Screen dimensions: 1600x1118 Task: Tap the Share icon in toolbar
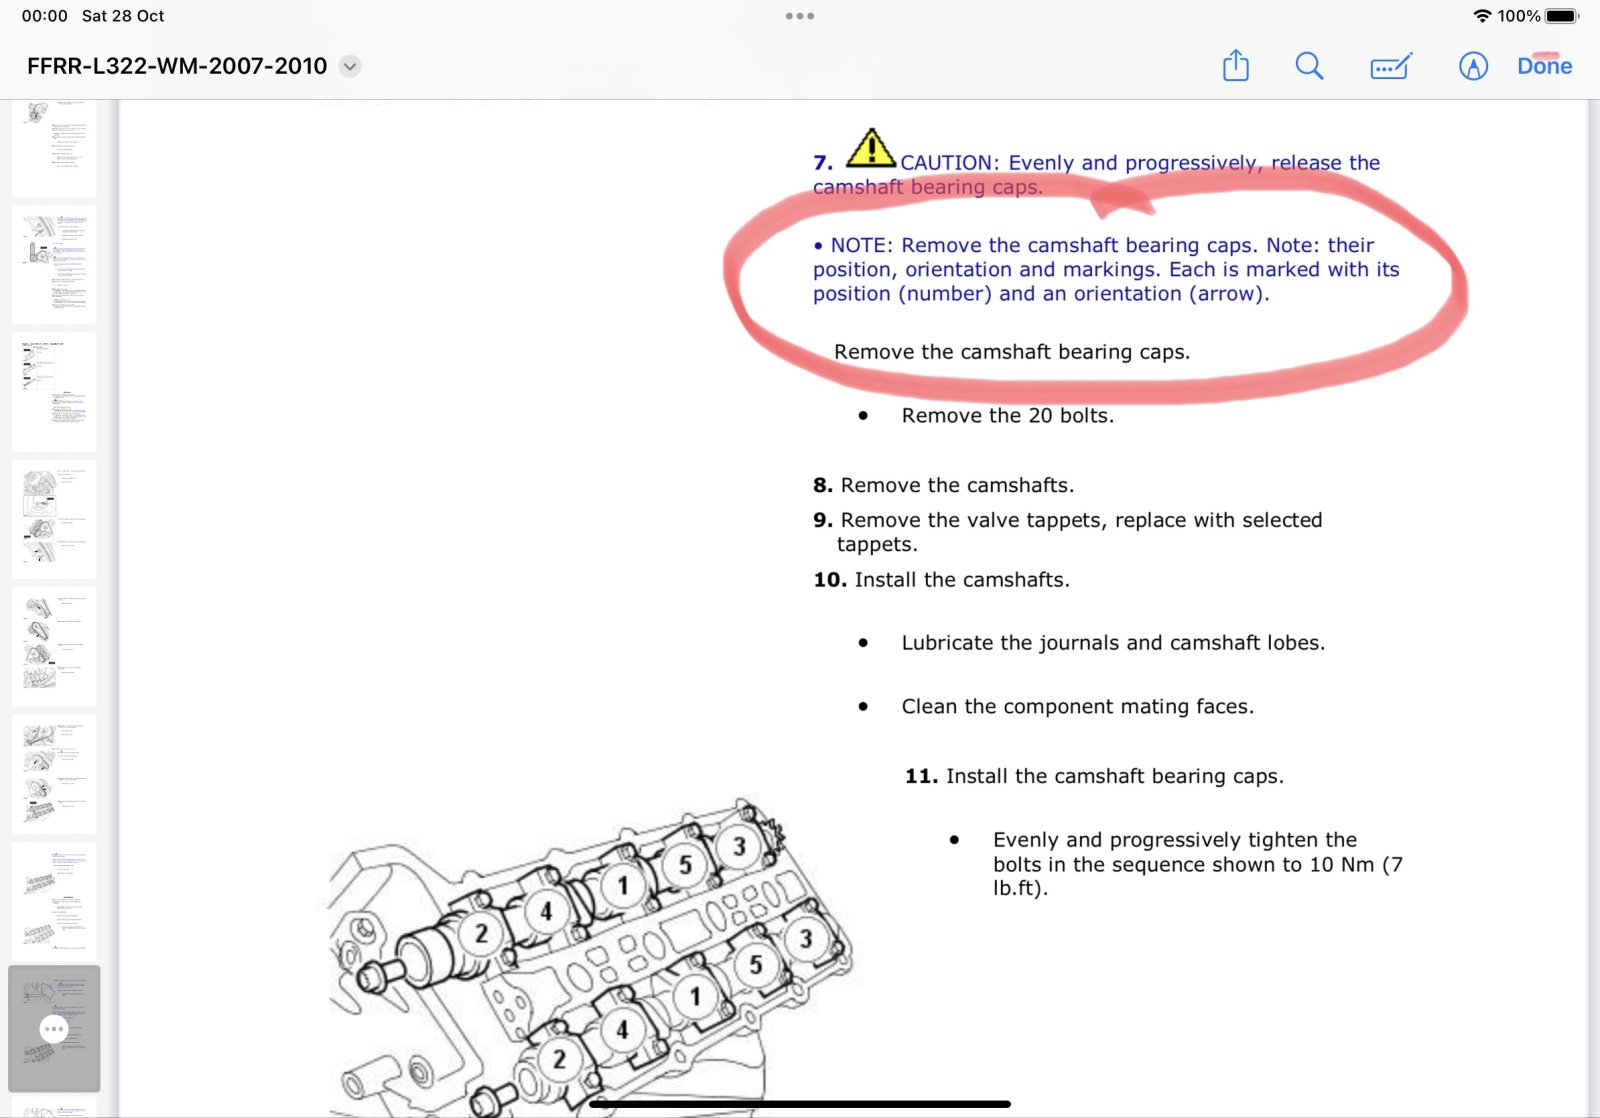(x=1236, y=66)
